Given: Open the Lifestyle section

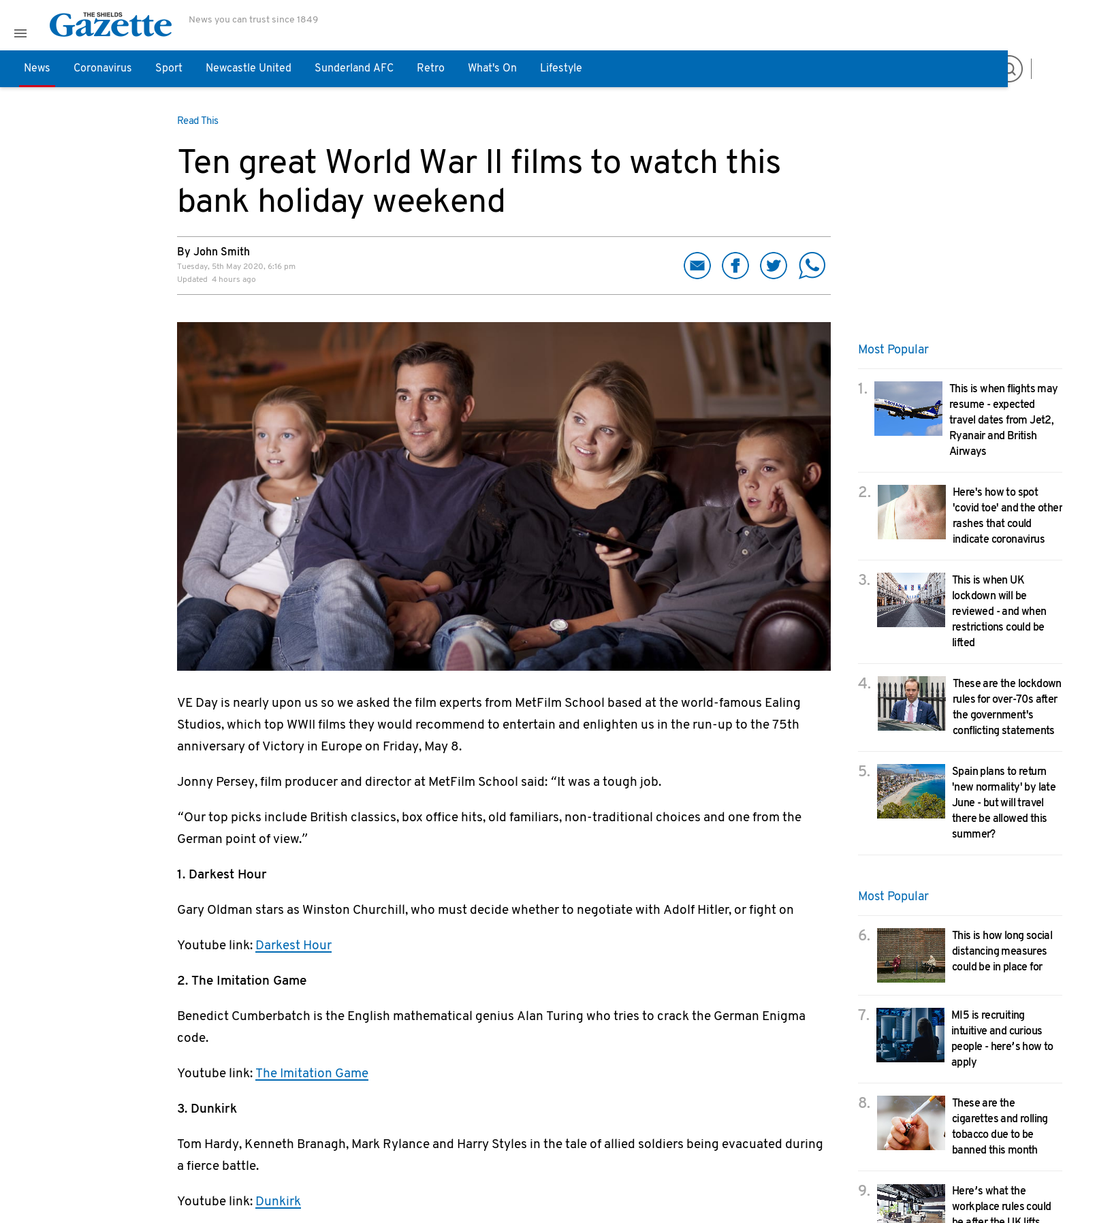Looking at the screenshot, I should click(561, 68).
